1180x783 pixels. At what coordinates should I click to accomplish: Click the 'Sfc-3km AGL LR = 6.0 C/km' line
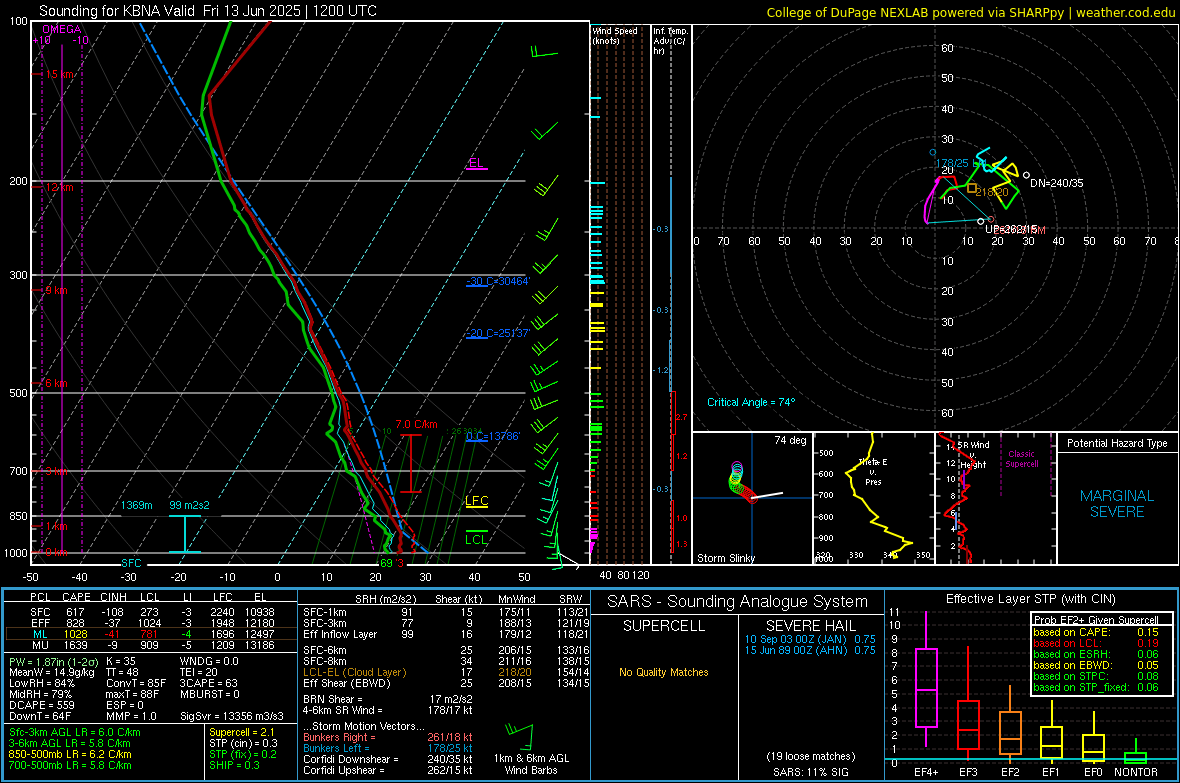75,732
